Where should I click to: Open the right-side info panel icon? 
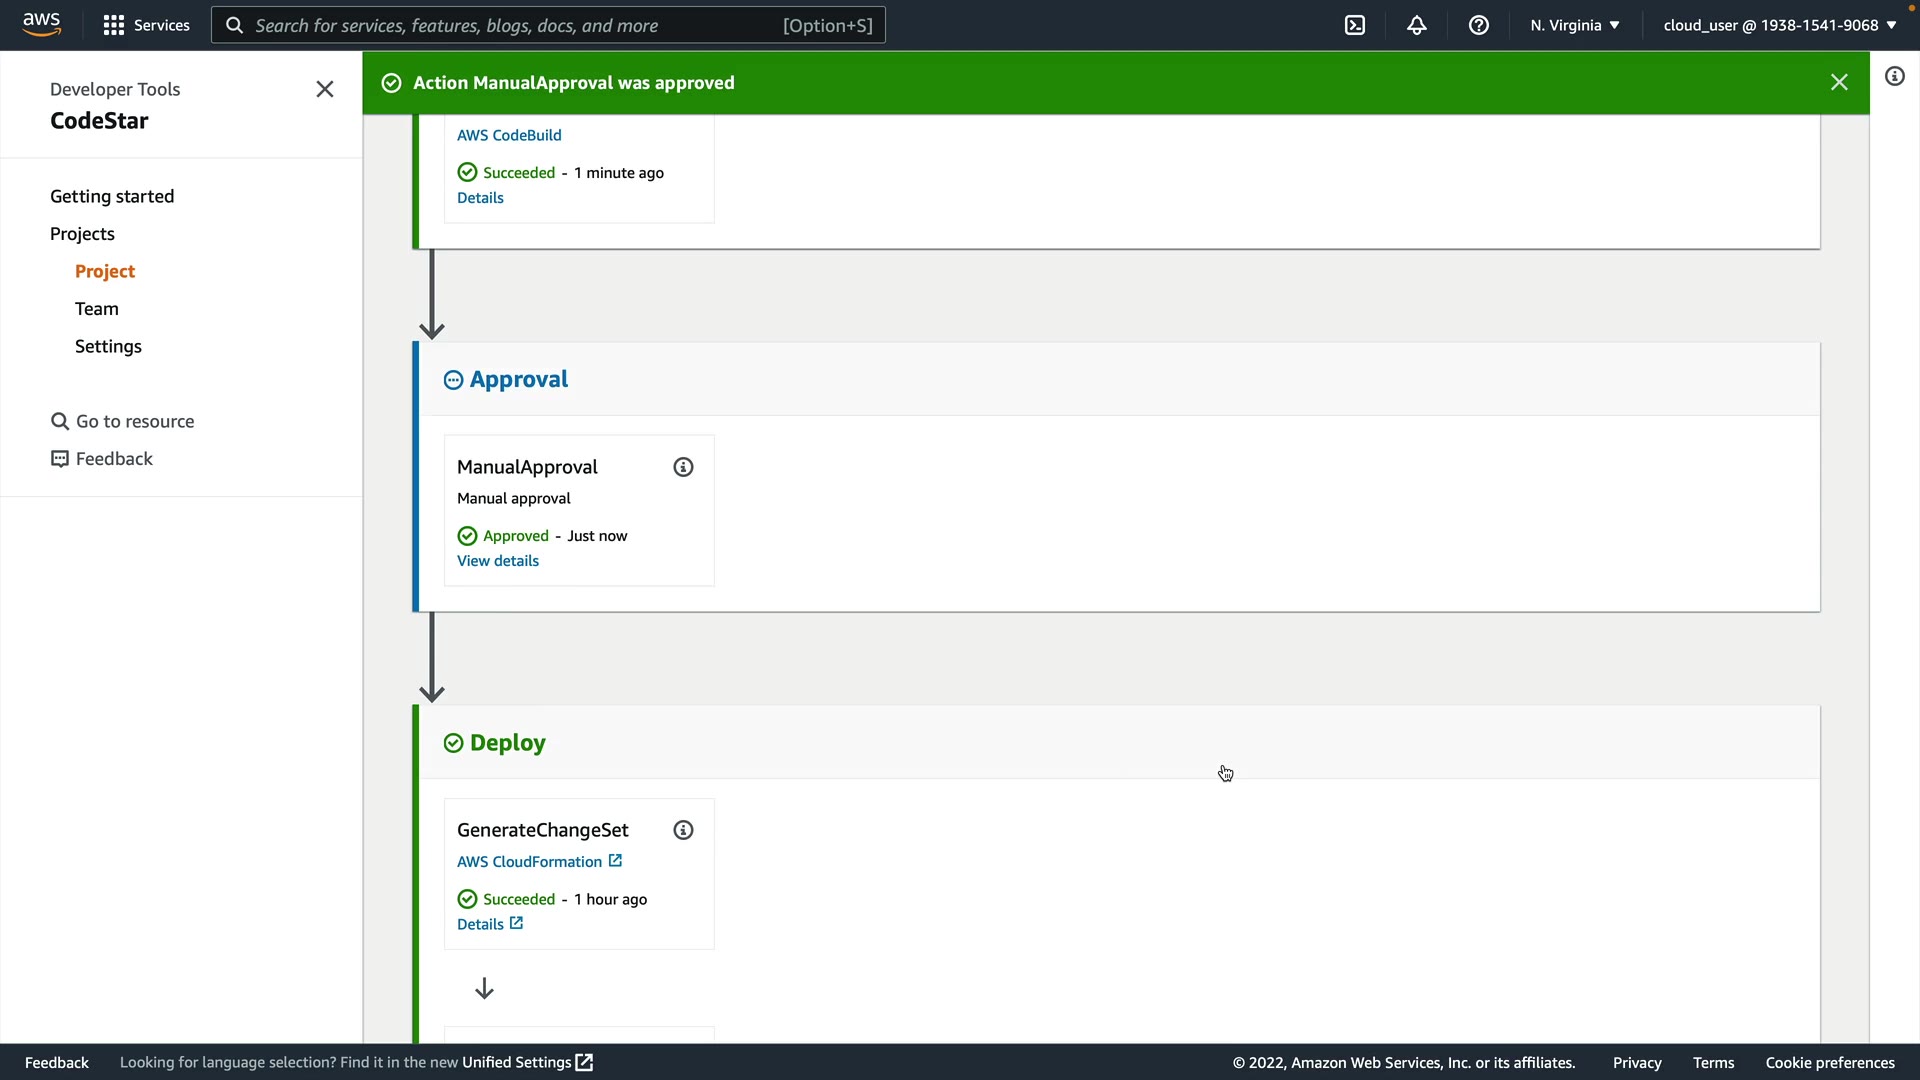[1894, 77]
